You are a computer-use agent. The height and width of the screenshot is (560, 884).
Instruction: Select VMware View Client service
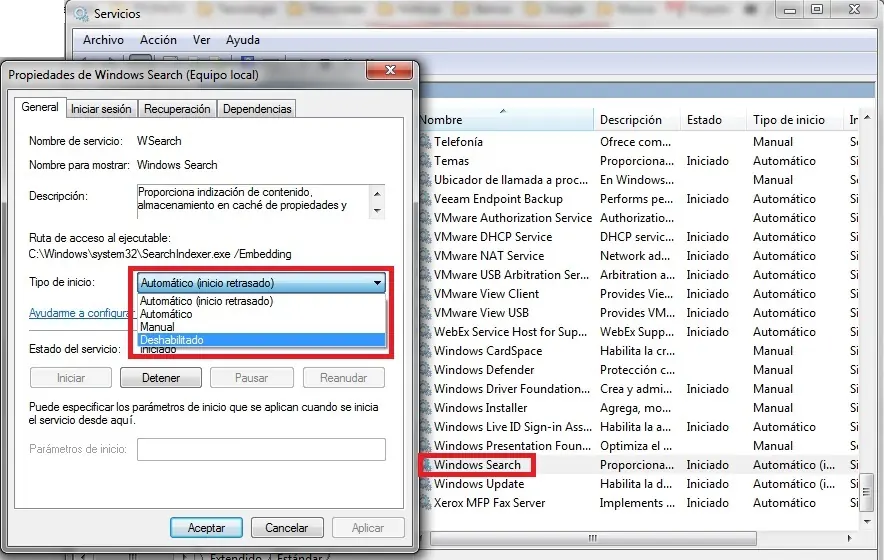[639, 294]
